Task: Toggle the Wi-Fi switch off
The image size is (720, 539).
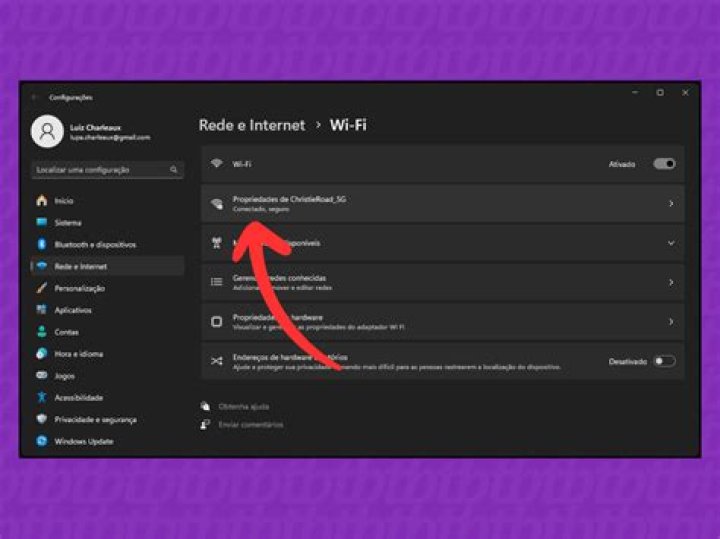Action: point(664,164)
